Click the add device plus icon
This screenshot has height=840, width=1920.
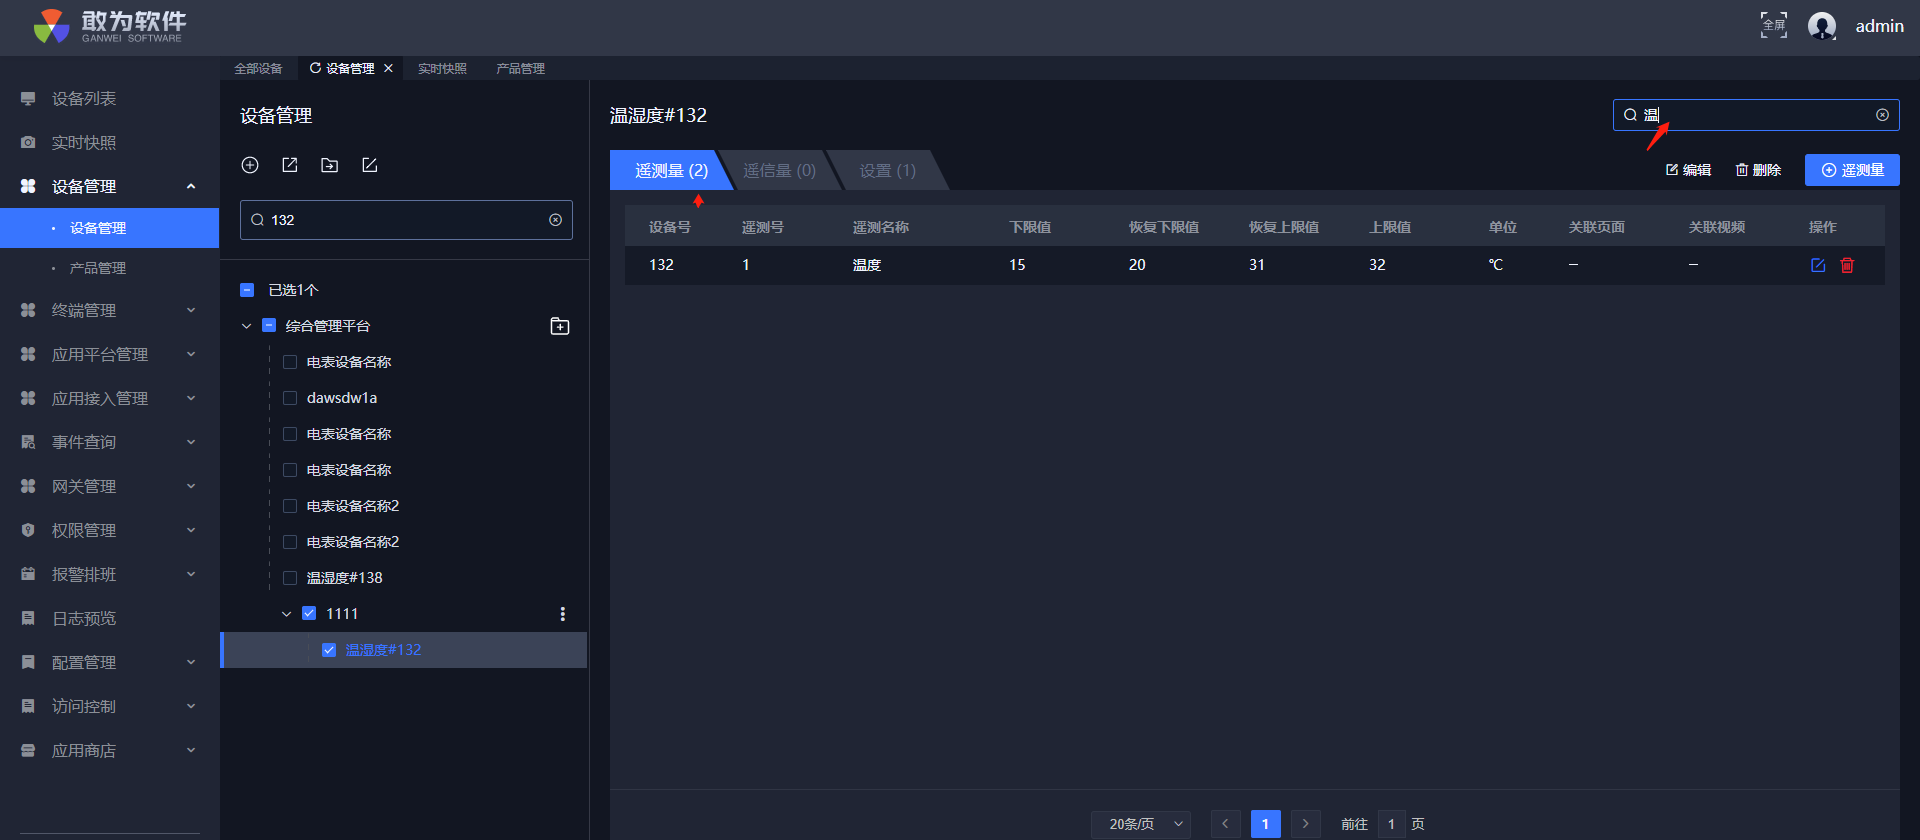point(250,165)
